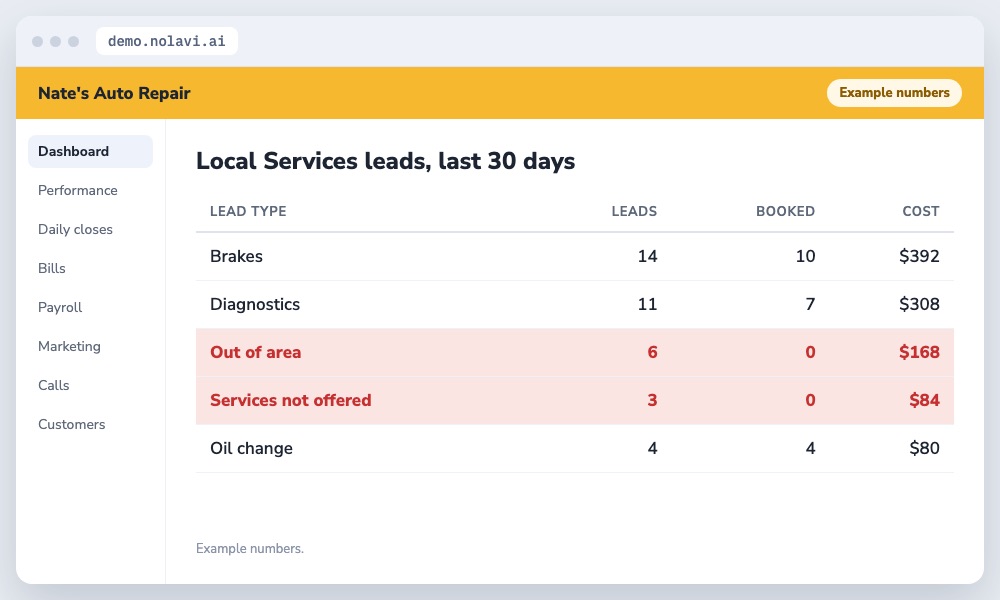The height and width of the screenshot is (600, 1000).
Task: Select the Services not offered row label
Action: (x=291, y=400)
